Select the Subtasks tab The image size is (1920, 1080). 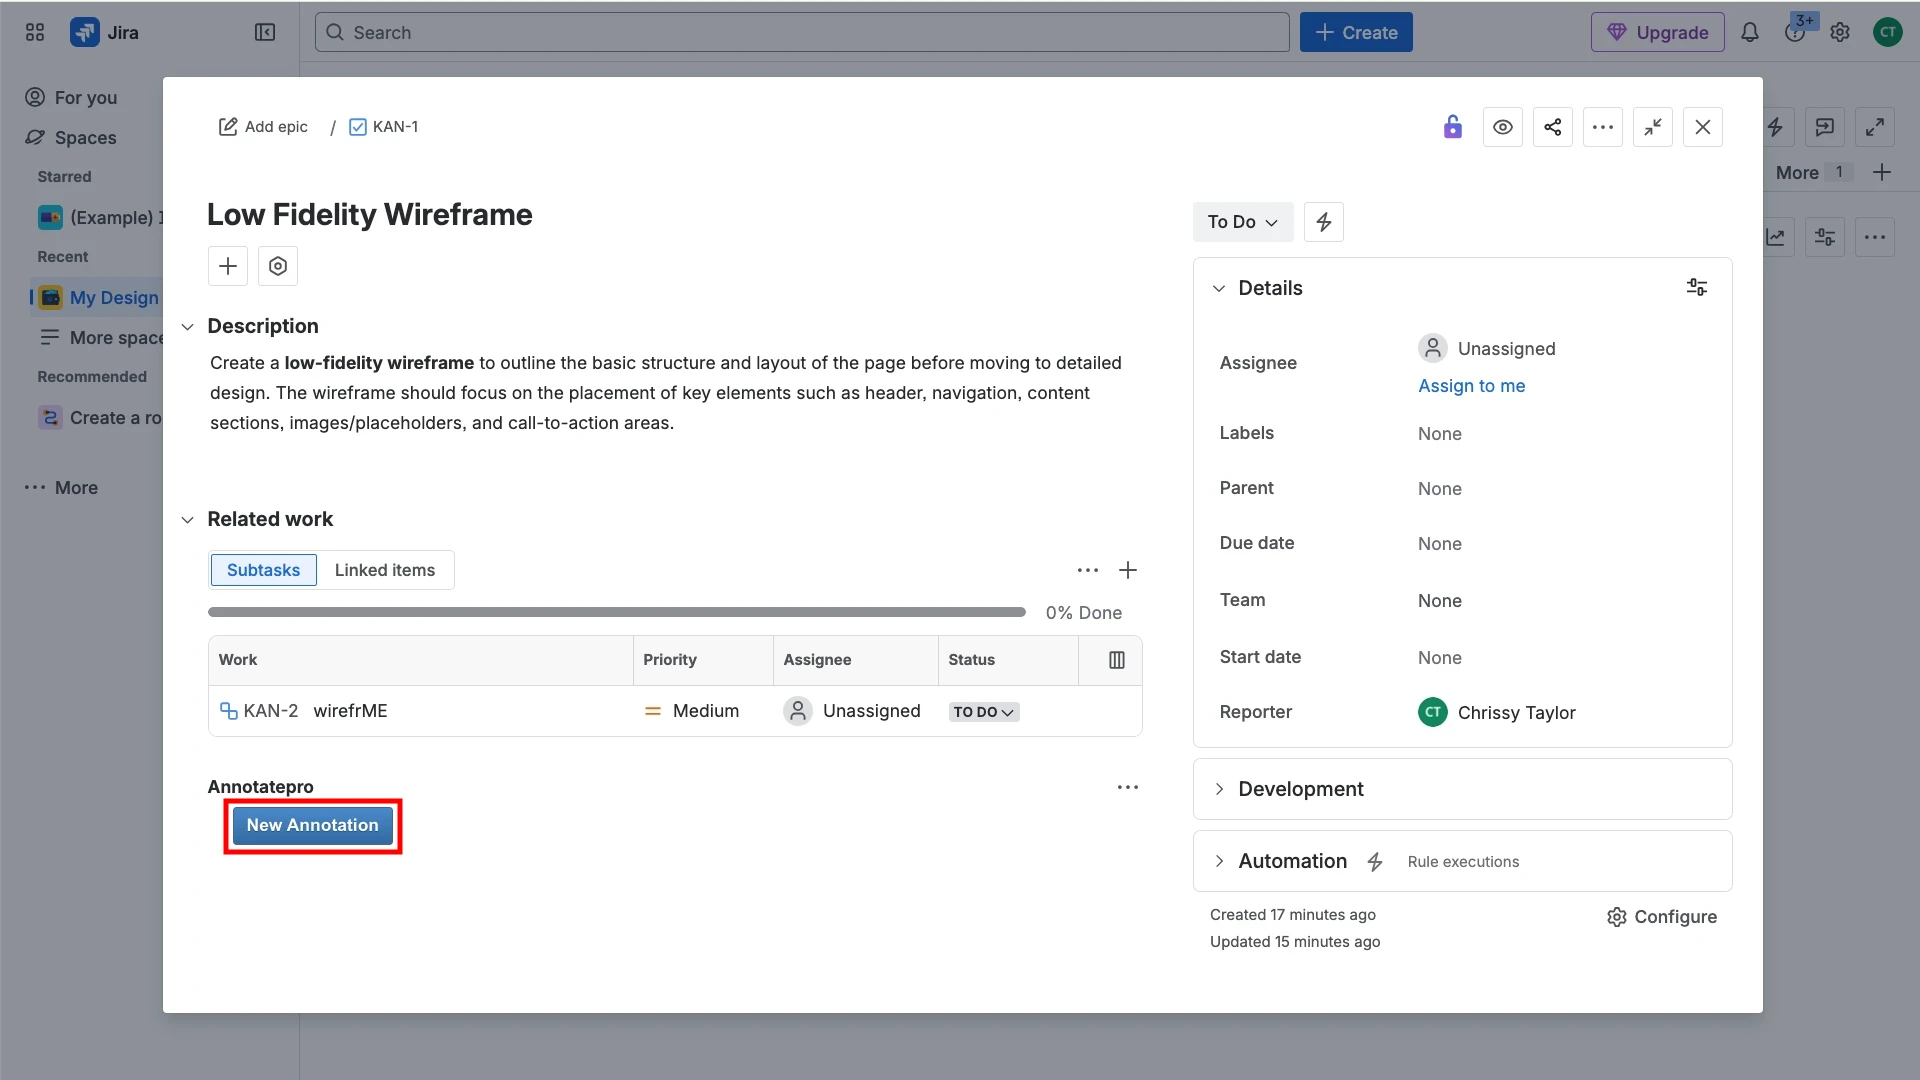click(x=263, y=570)
